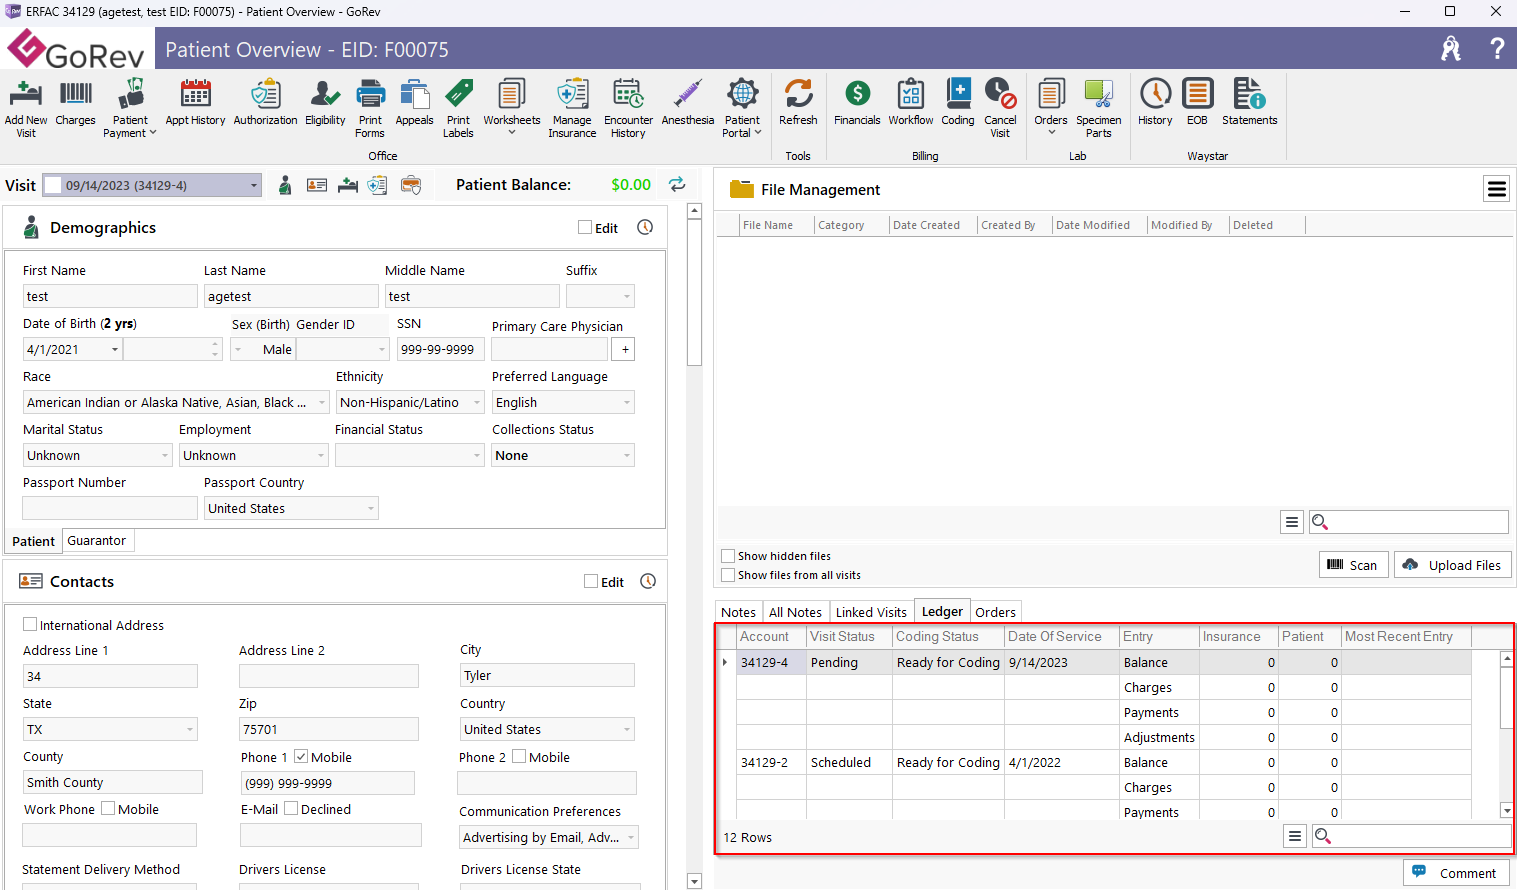Add a Primary Care Physician with plus button

click(625, 349)
